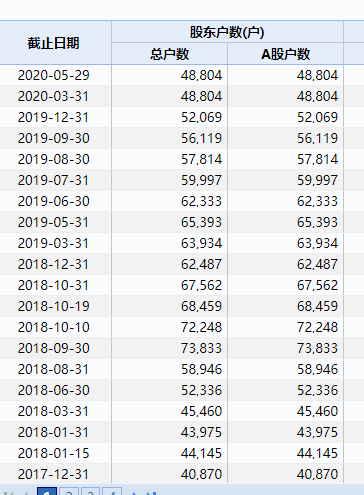Click the A股户数 column header
364x495 pixels.
[285, 54]
